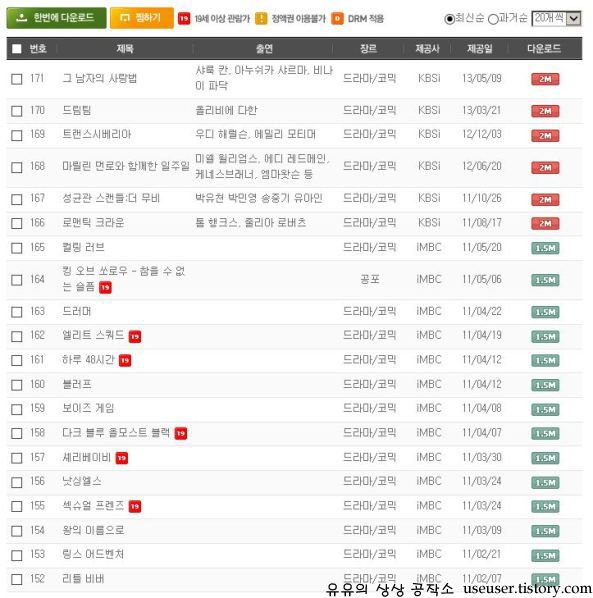Download 2M file for row 168
Image resolution: width=593 pixels, height=598 pixels.
[545, 167]
